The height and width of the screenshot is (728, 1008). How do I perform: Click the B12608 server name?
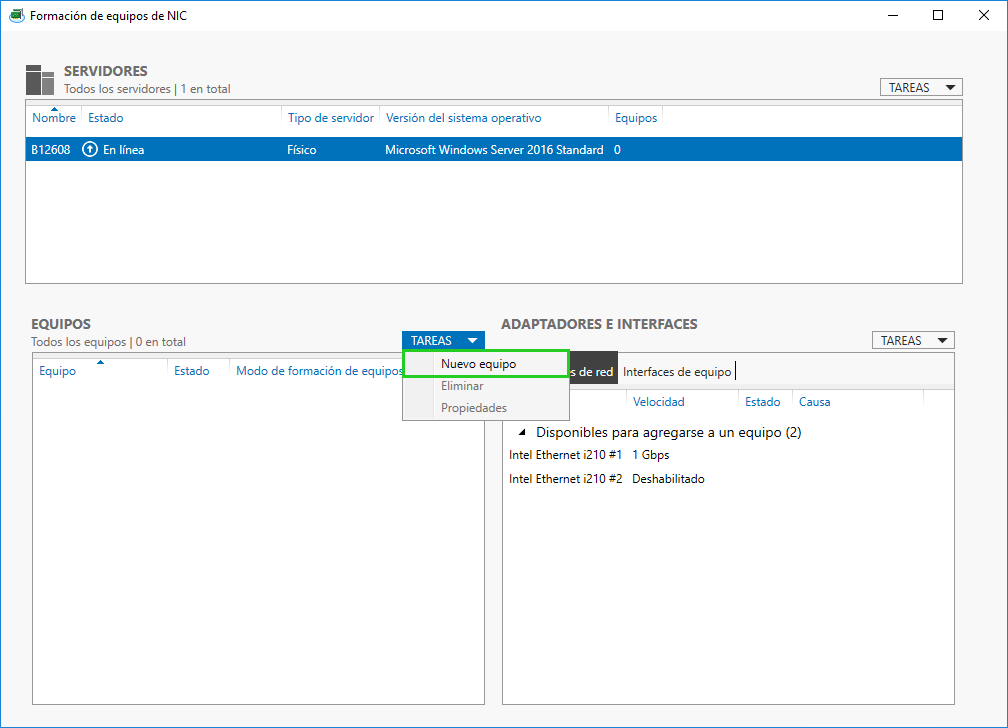click(x=51, y=150)
